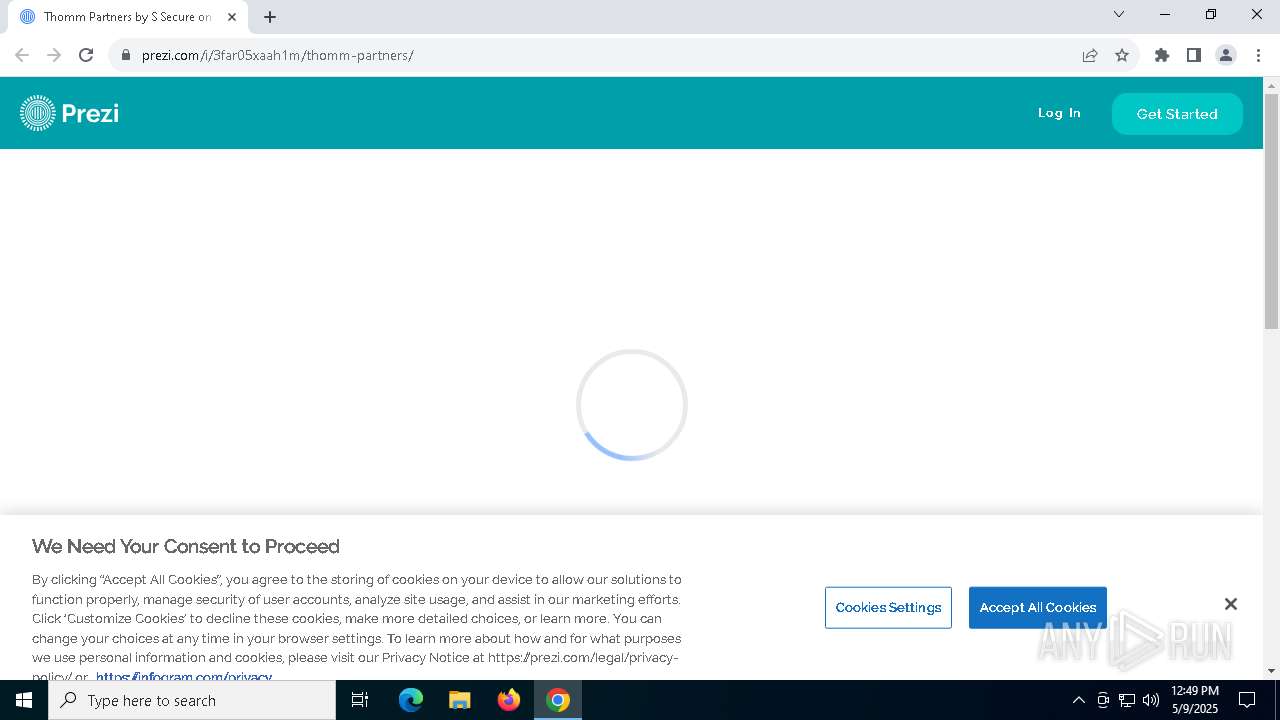The image size is (1280, 720).
Task: Accept All Cookies
Action: 1038,607
